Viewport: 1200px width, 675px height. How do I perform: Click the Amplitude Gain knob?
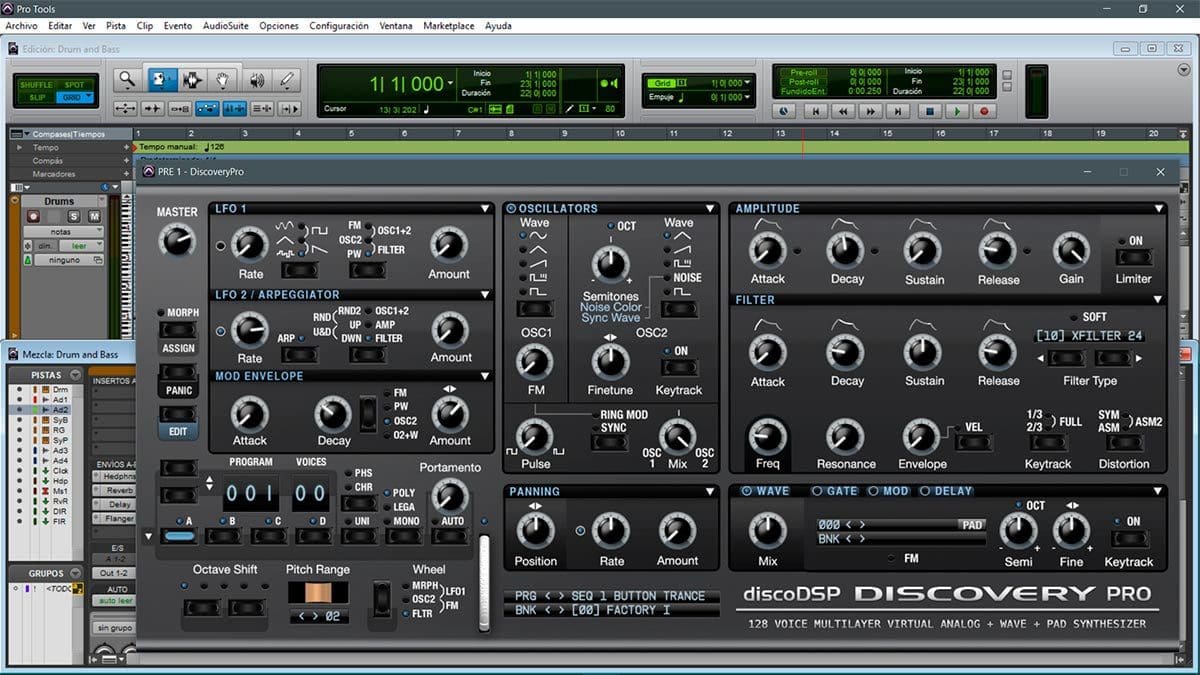pyautogui.click(x=1071, y=251)
